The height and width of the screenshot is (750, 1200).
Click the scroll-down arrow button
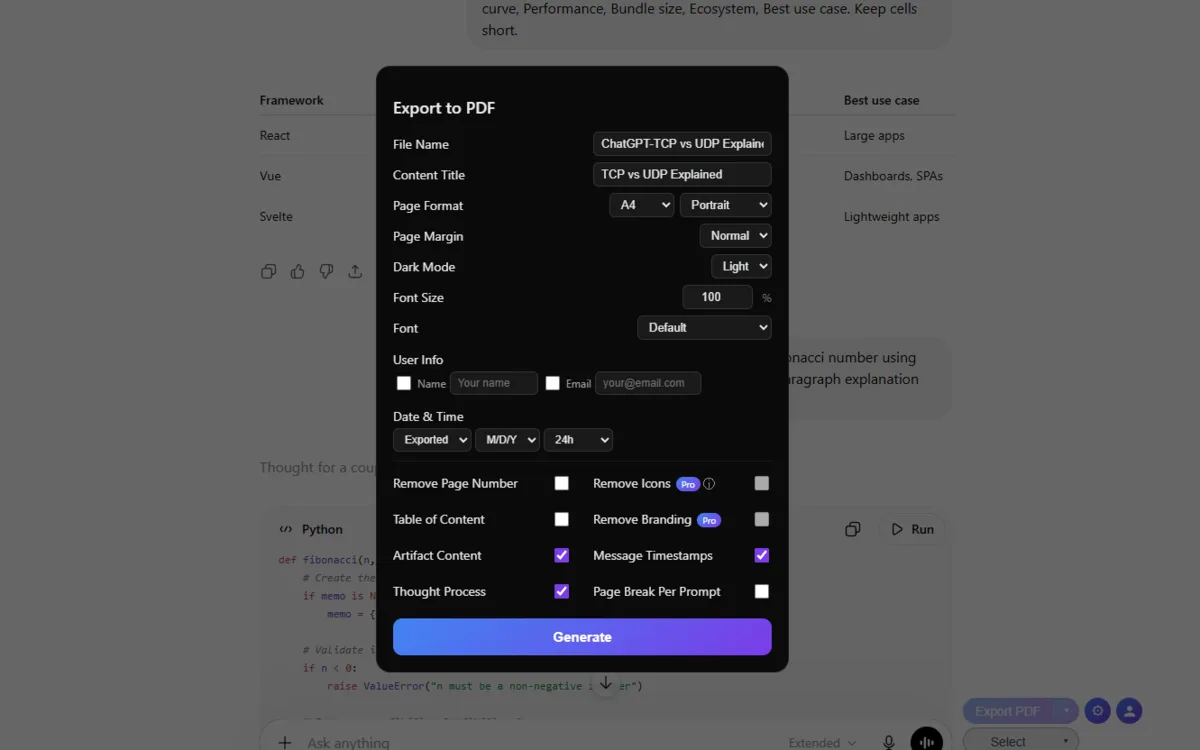[605, 684]
